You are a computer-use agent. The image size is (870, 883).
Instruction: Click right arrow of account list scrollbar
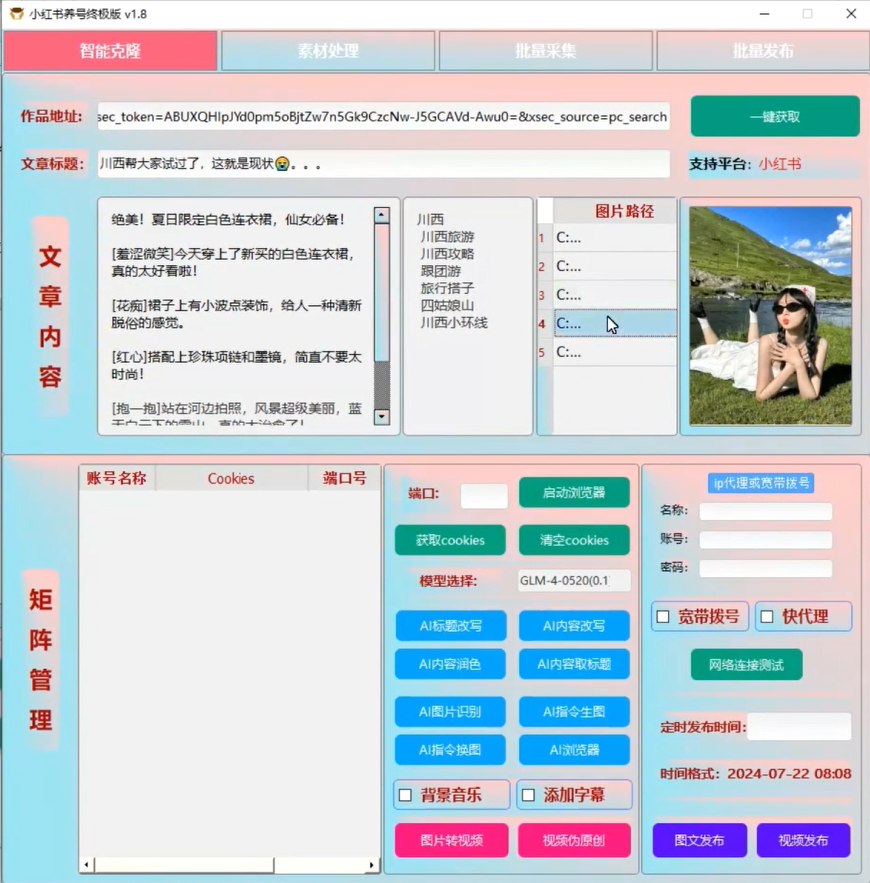point(372,865)
